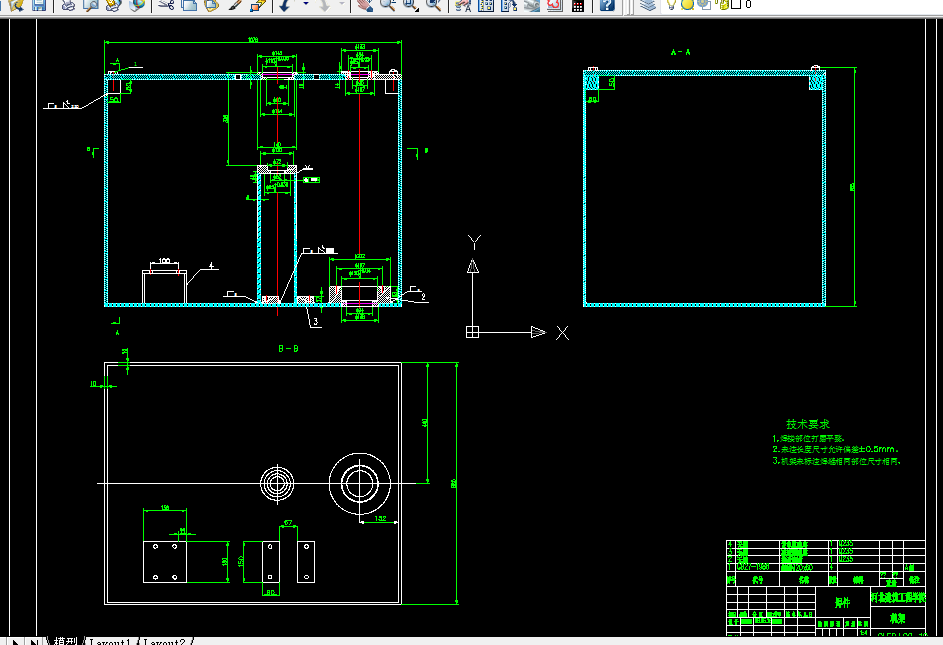The width and height of the screenshot is (943, 645).
Task: Toggle layer 0 on/off lightbulb
Action: click(671, 5)
